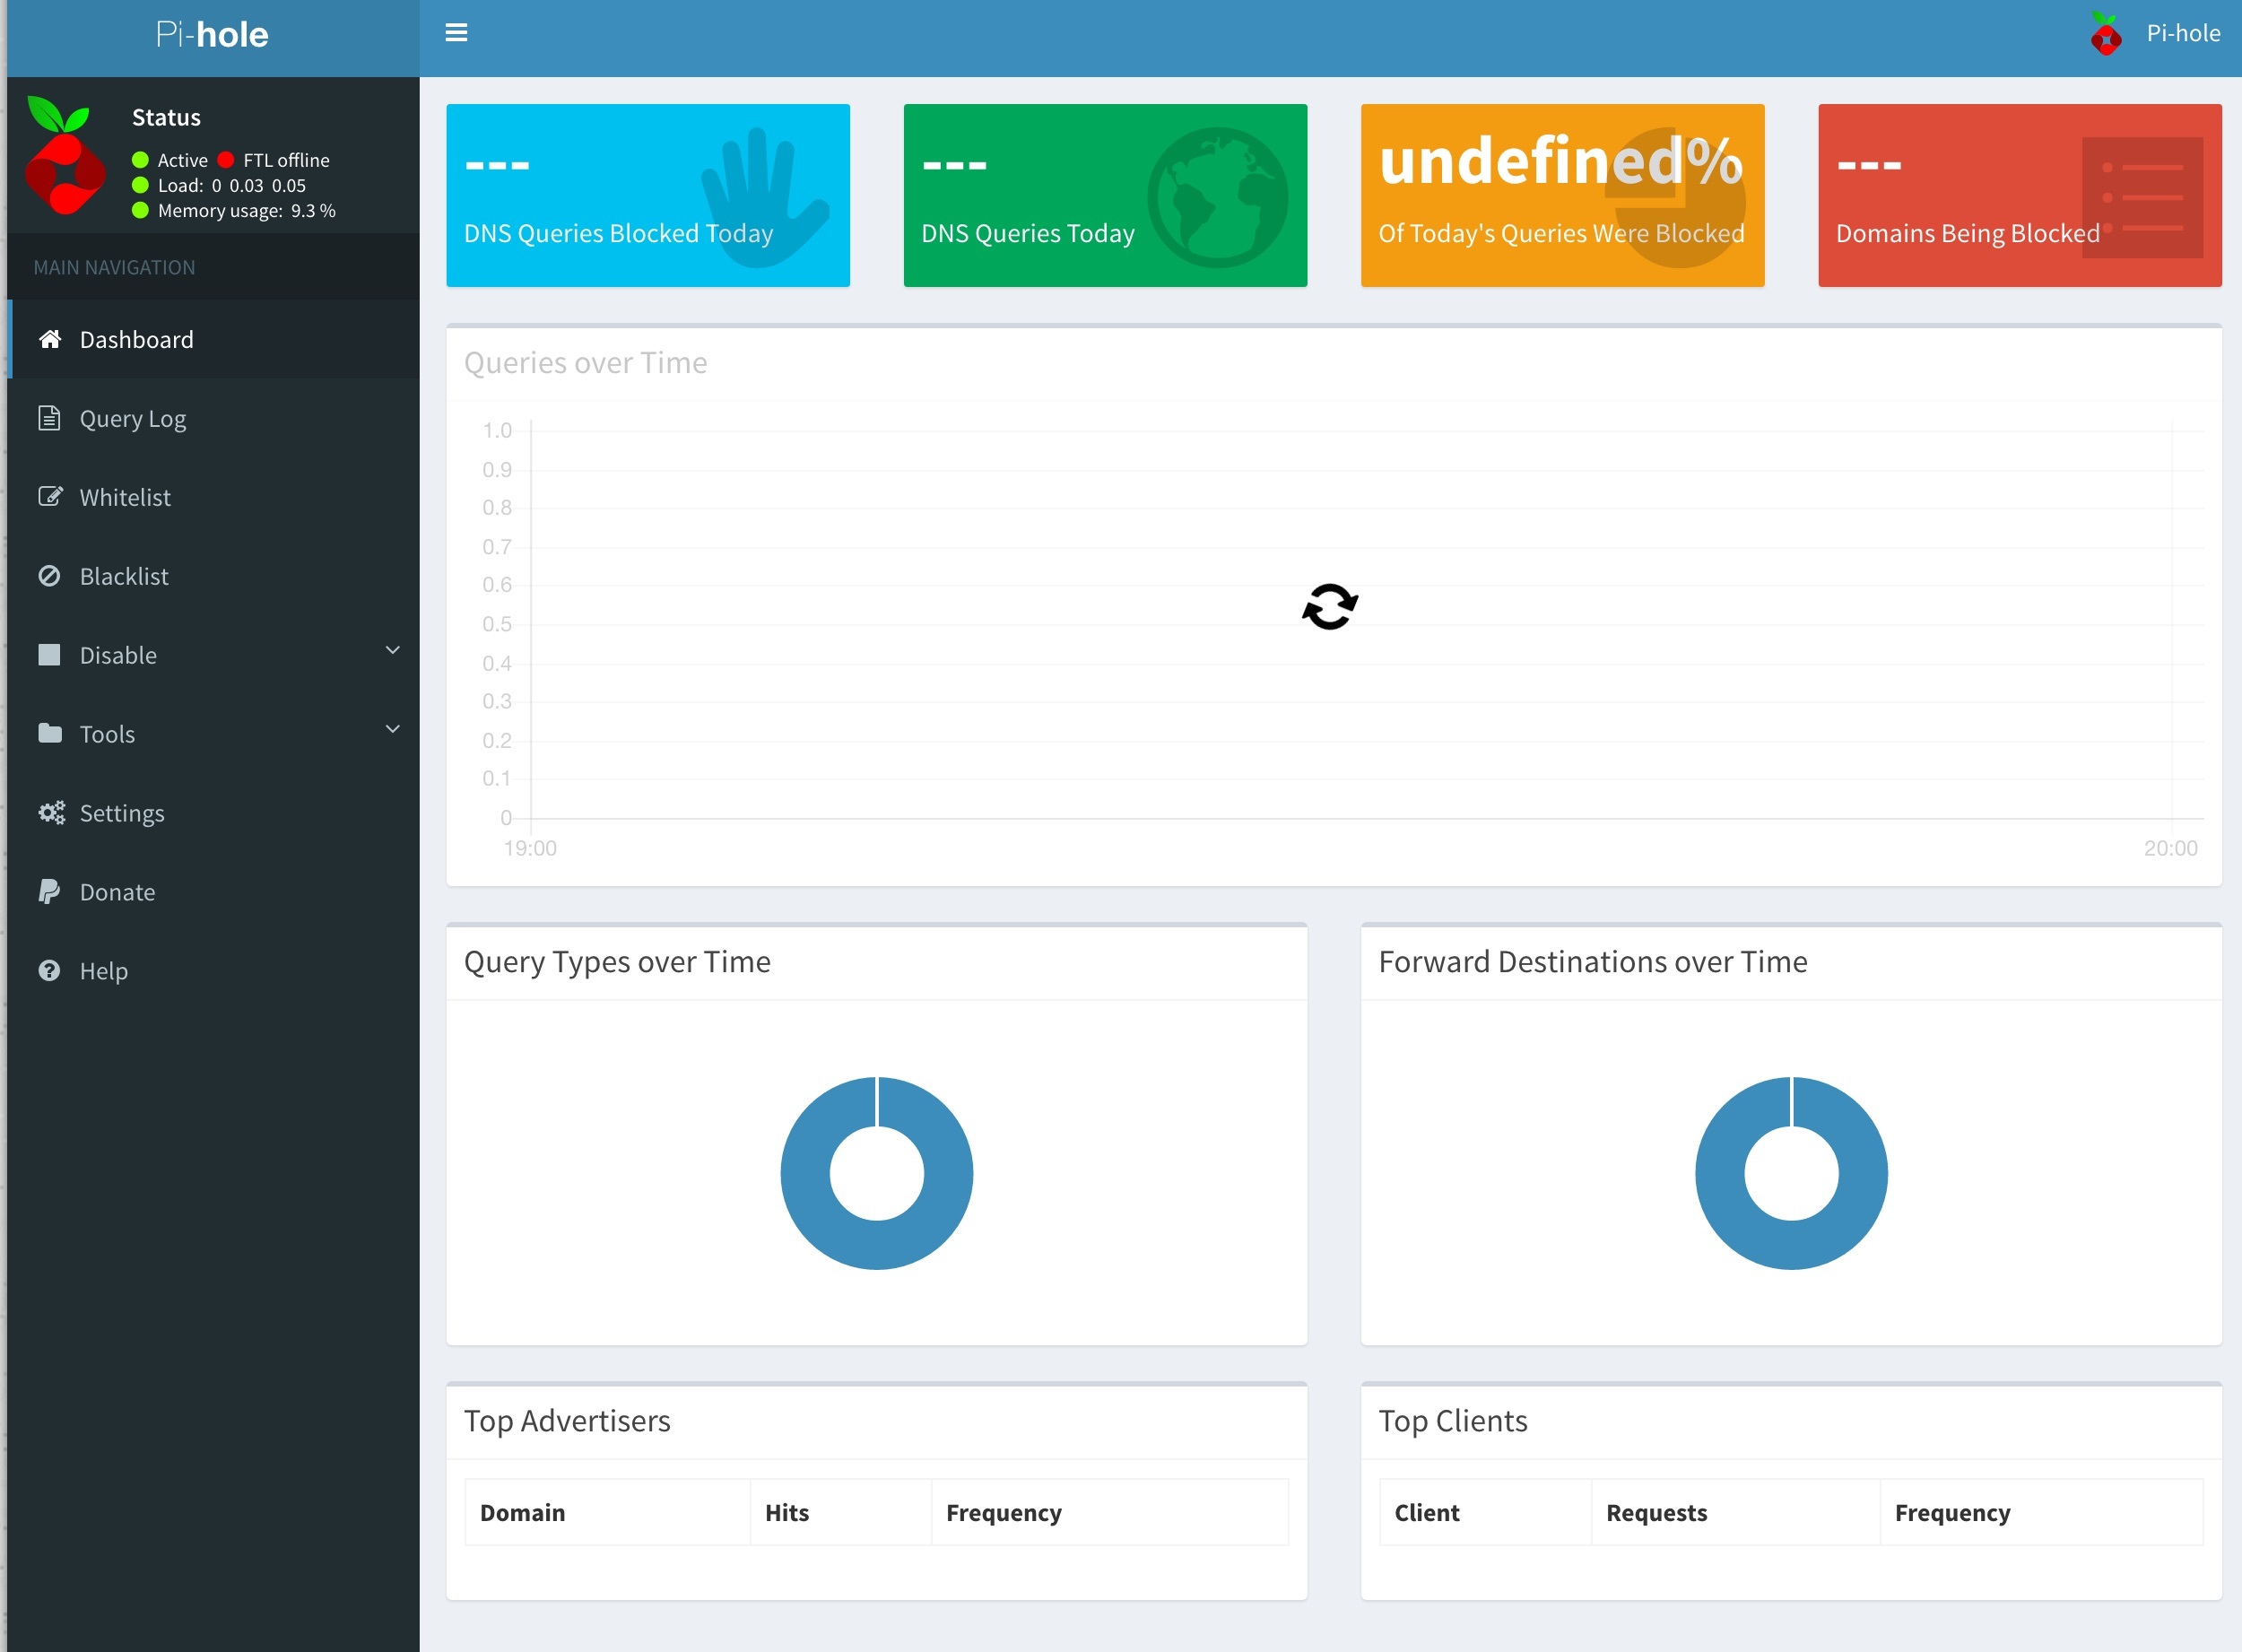2242x1652 pixels.
Task: Click the DNS Queries Blocked Today box
Action: 647,196
